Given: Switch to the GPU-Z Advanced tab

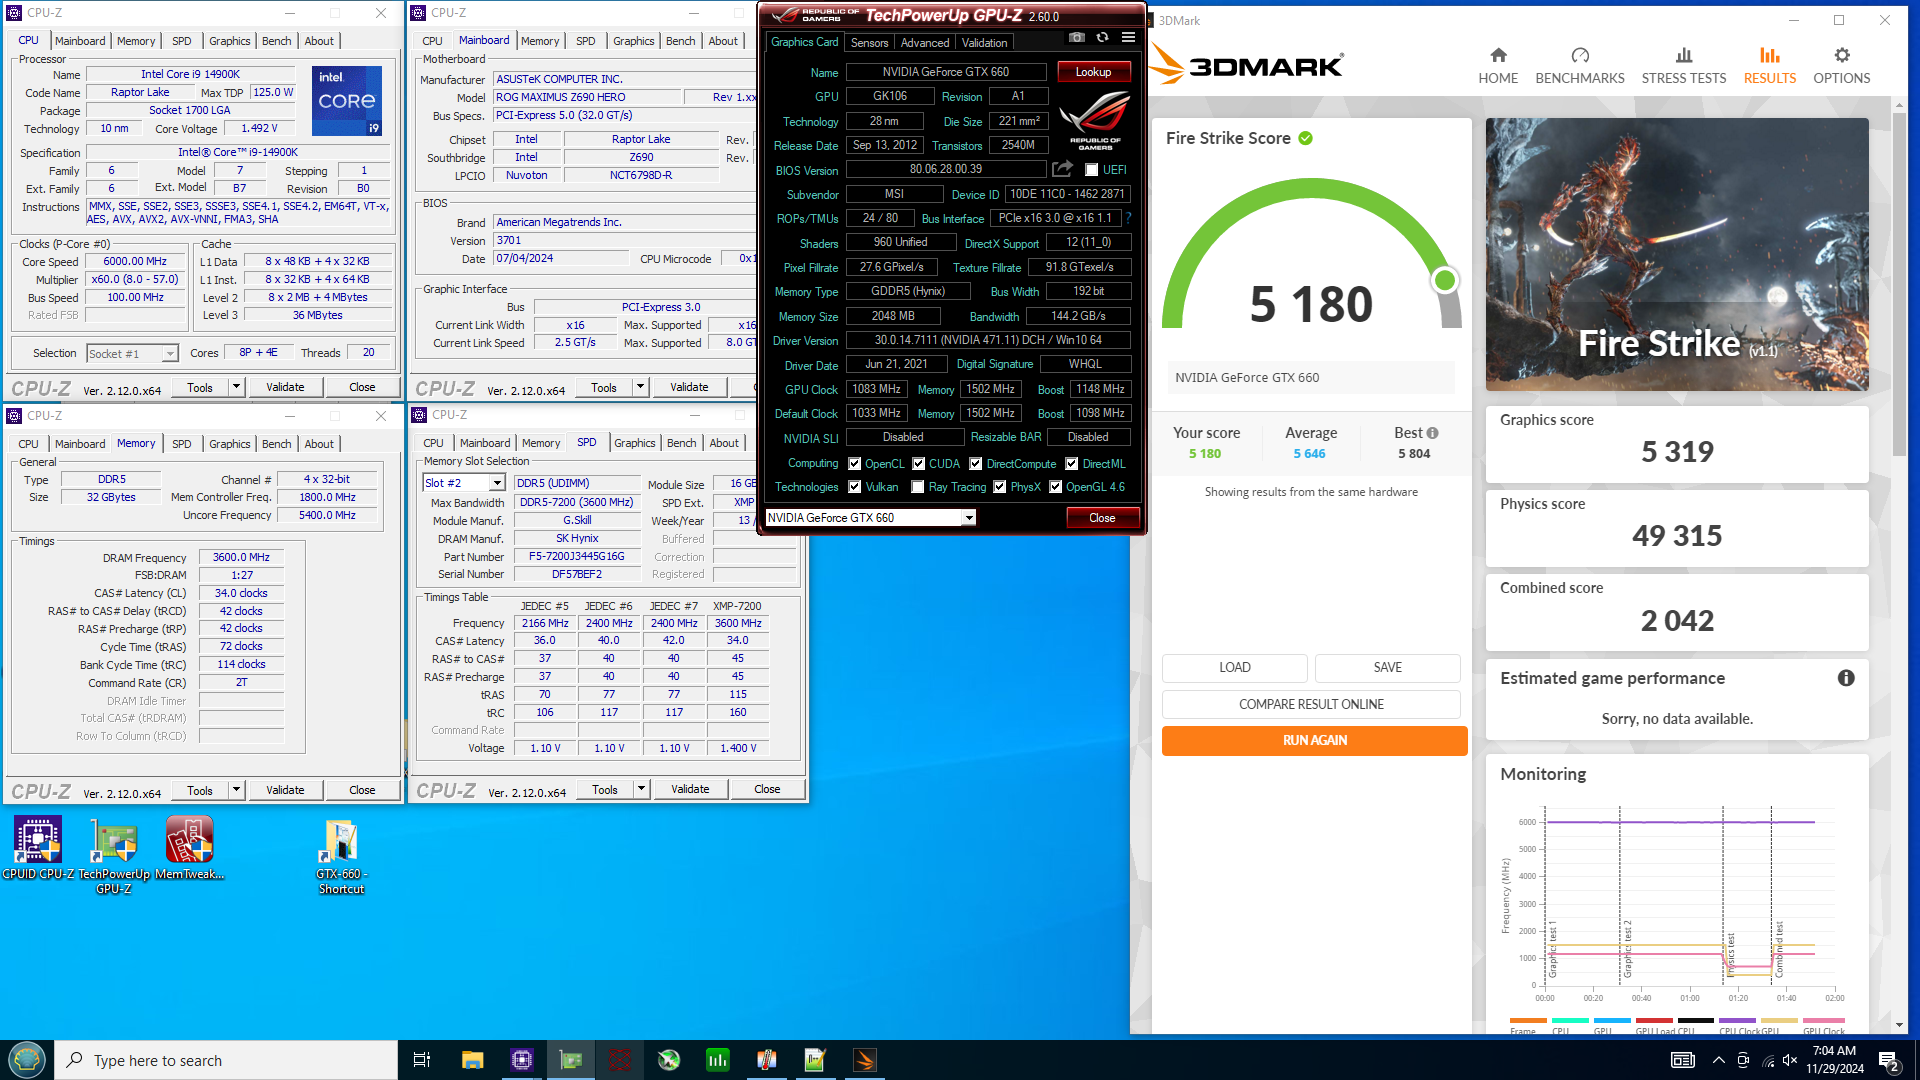Looking at the screenshot, I should pos(925,42).
